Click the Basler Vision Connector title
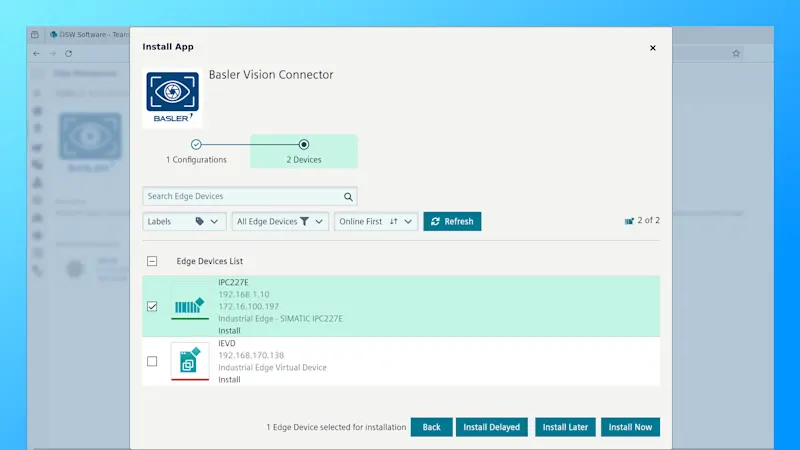The height and width of the screenshot is (450, 800). (271, 74)
